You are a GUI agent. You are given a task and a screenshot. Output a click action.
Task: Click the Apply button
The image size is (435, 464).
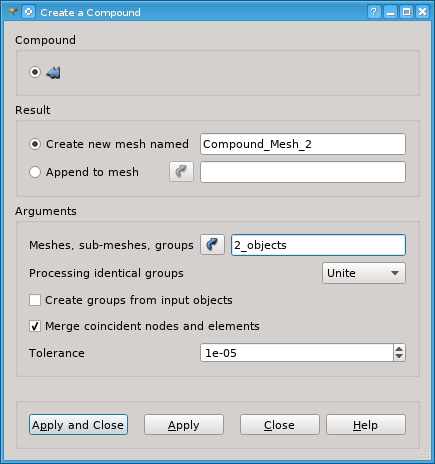tap(184, 425)
